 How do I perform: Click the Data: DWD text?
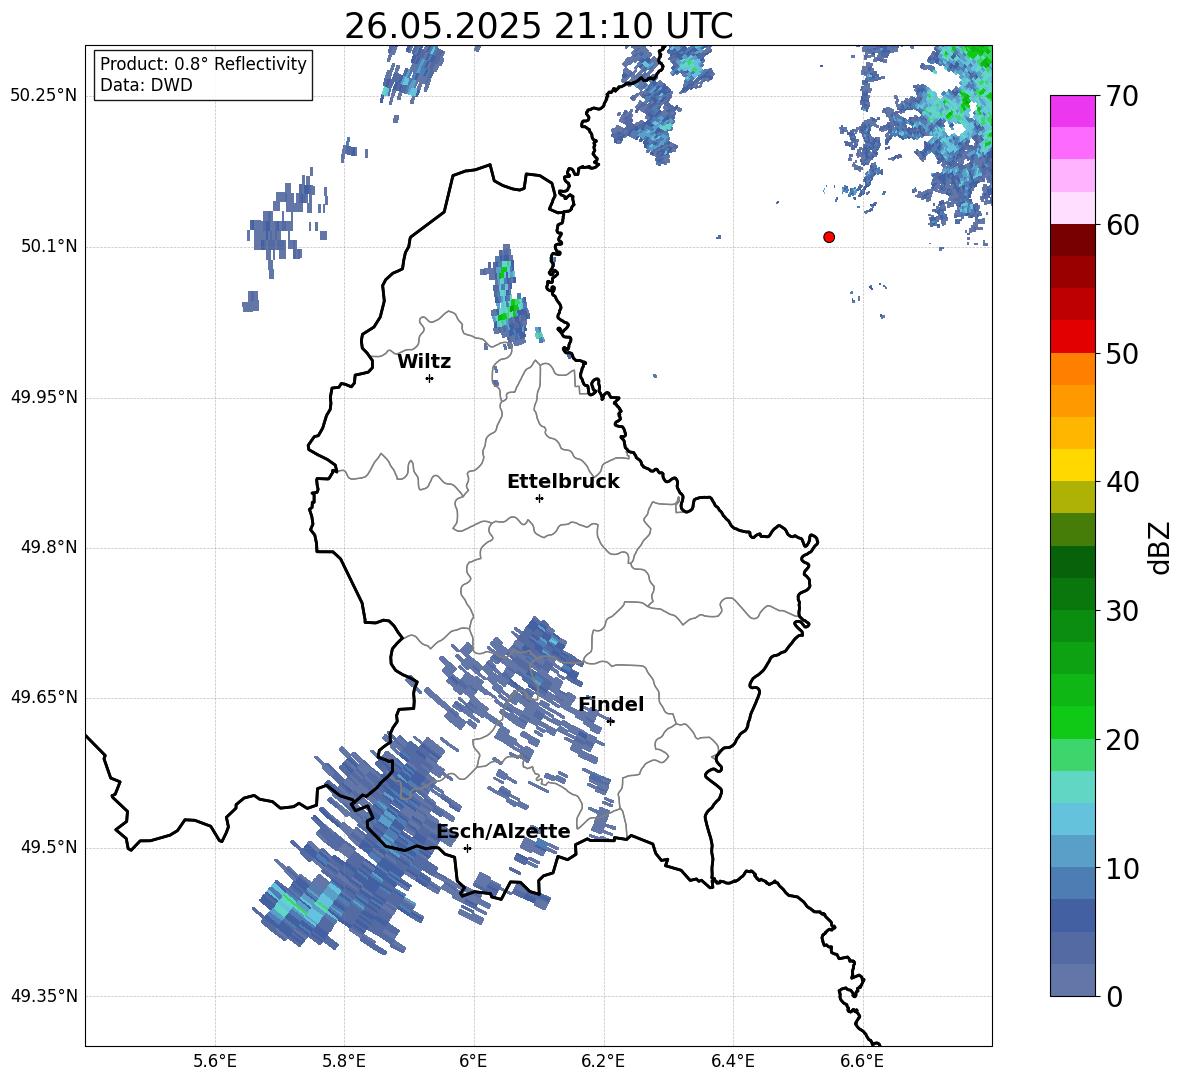click(x=146, y=85)
